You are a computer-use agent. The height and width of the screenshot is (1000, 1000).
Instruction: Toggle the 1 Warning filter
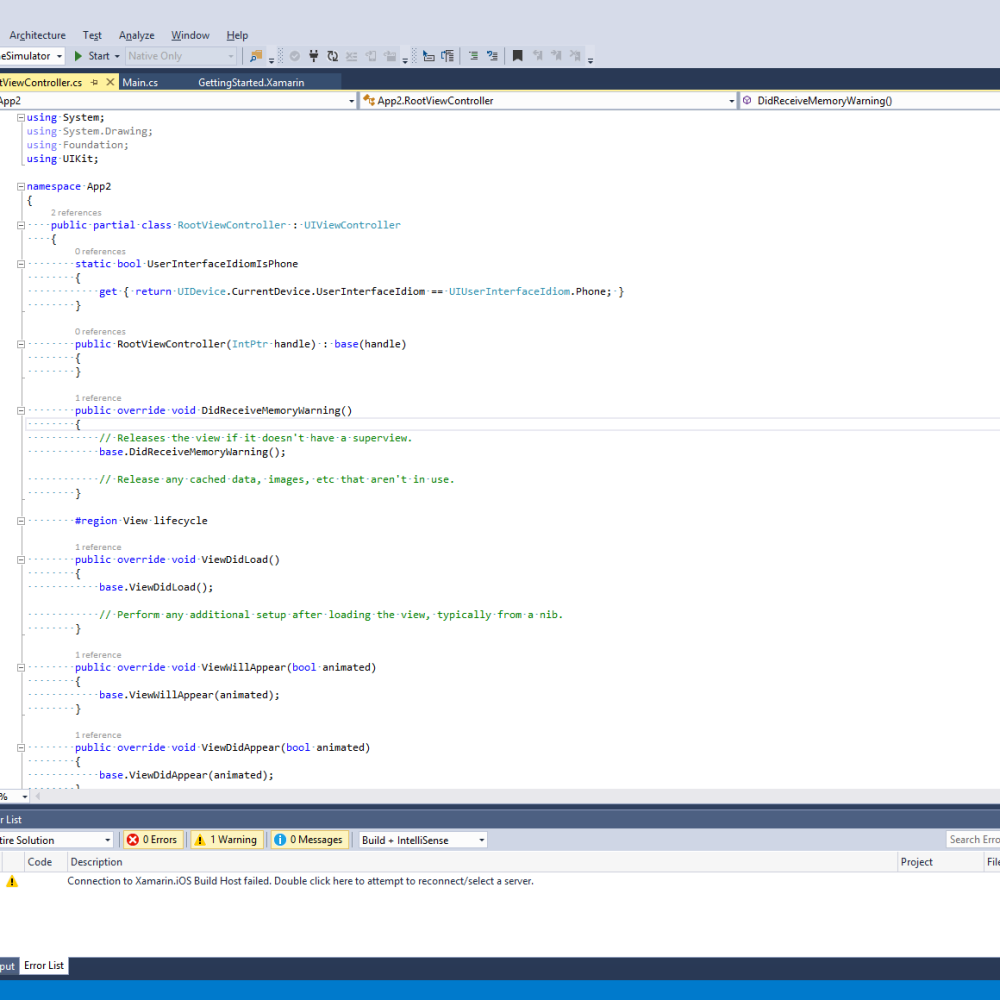[x=226, y=839]
